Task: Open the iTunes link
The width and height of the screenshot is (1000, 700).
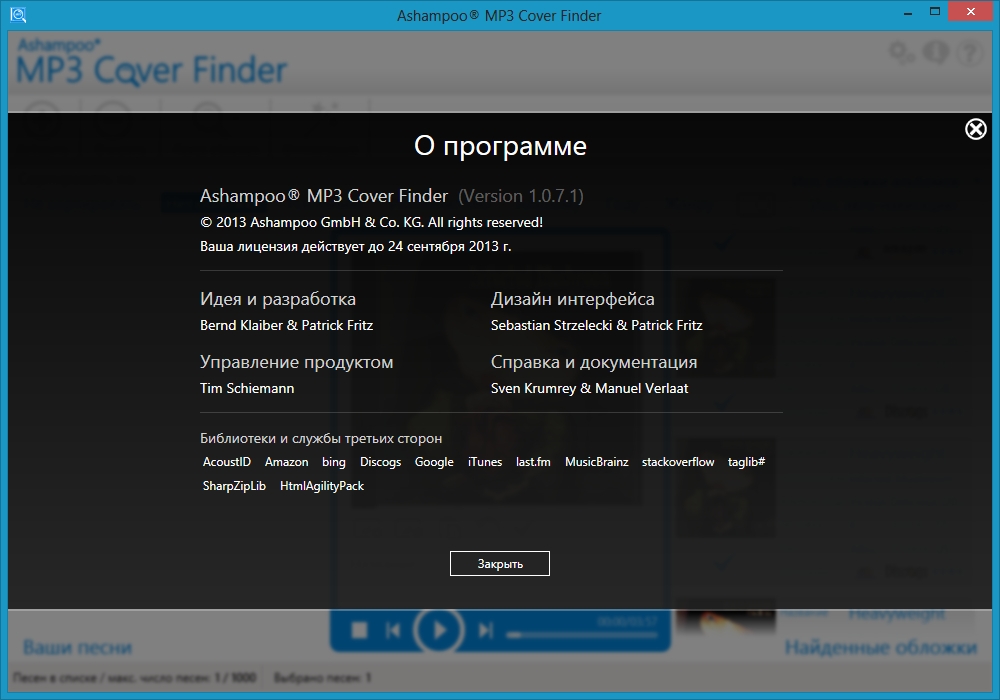Action: coord(485,462)
